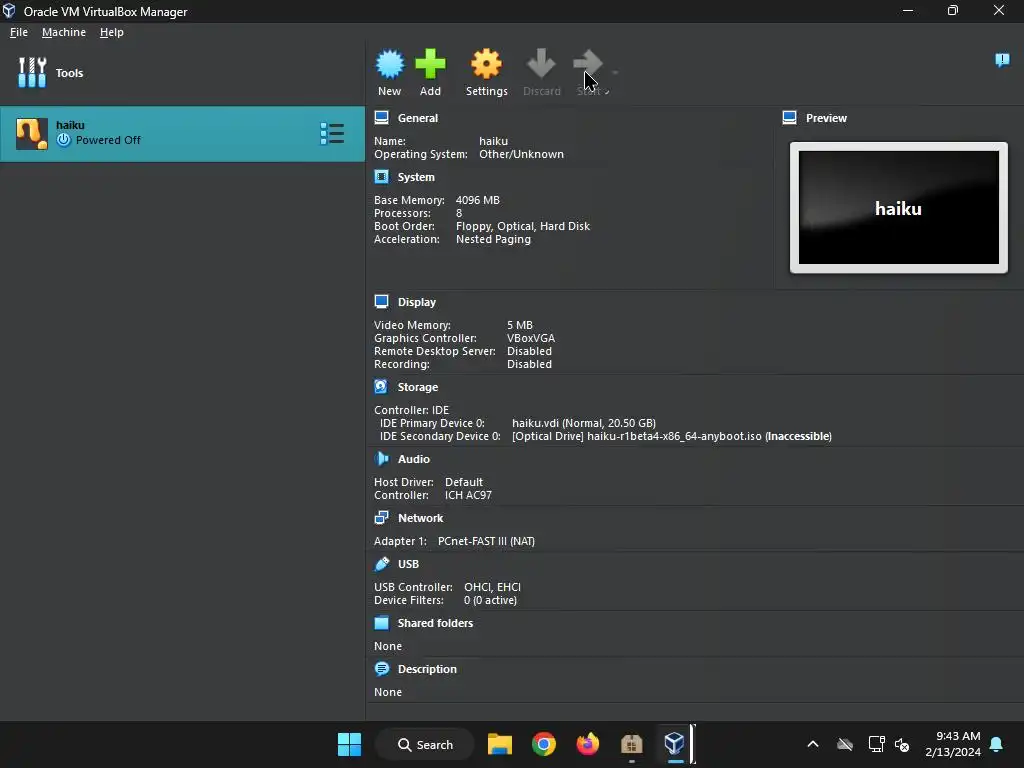Viewport: 1024px width, 768px height.
Task: Select the haiku virtual machine entry
Action: [x=182, y=133]
